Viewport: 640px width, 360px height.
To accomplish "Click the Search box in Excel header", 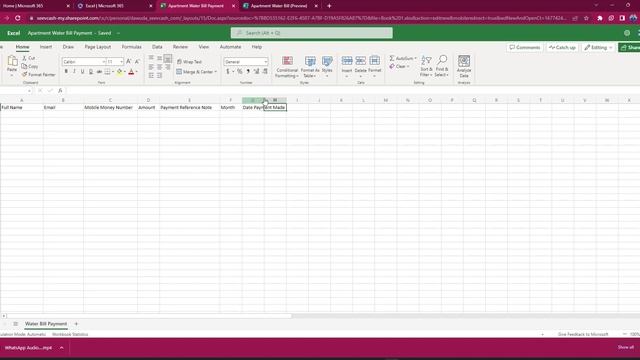I will click(311, 33).
